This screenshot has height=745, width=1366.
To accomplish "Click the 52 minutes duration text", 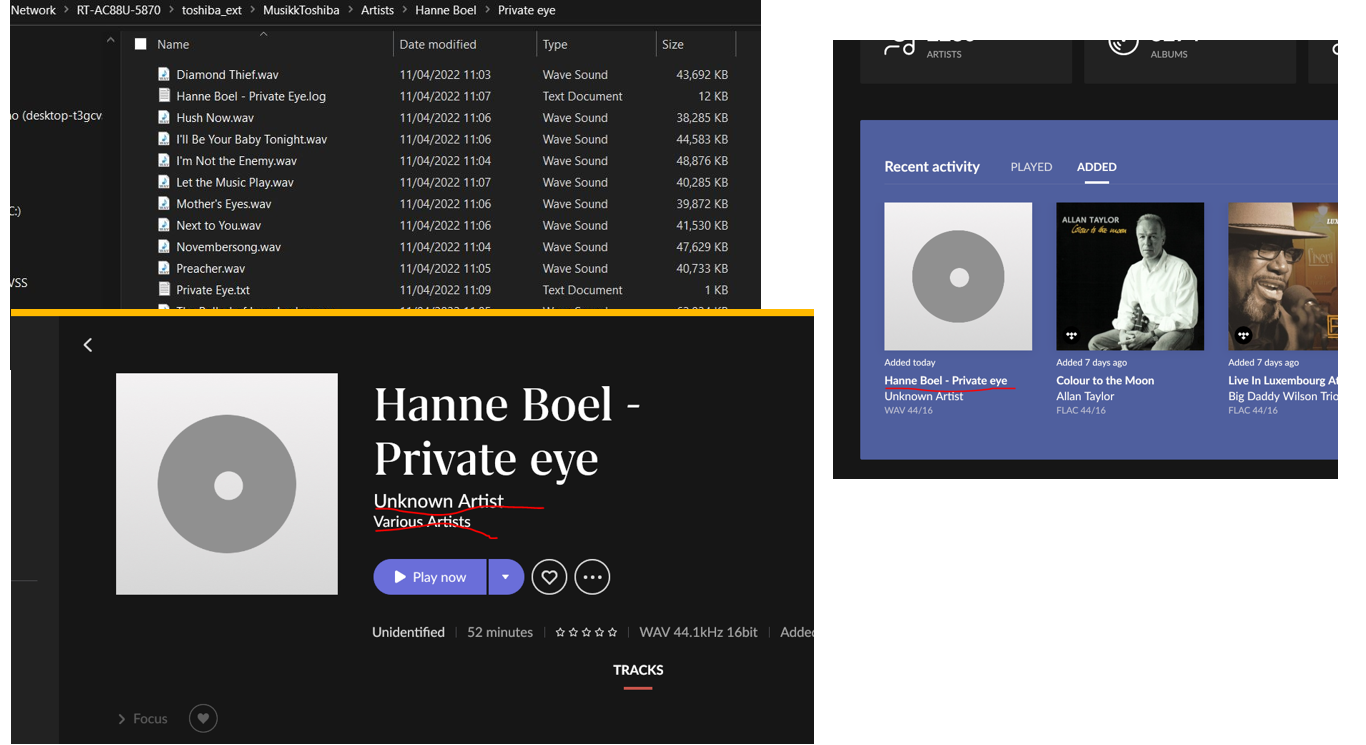I will (x=500, y=632).
